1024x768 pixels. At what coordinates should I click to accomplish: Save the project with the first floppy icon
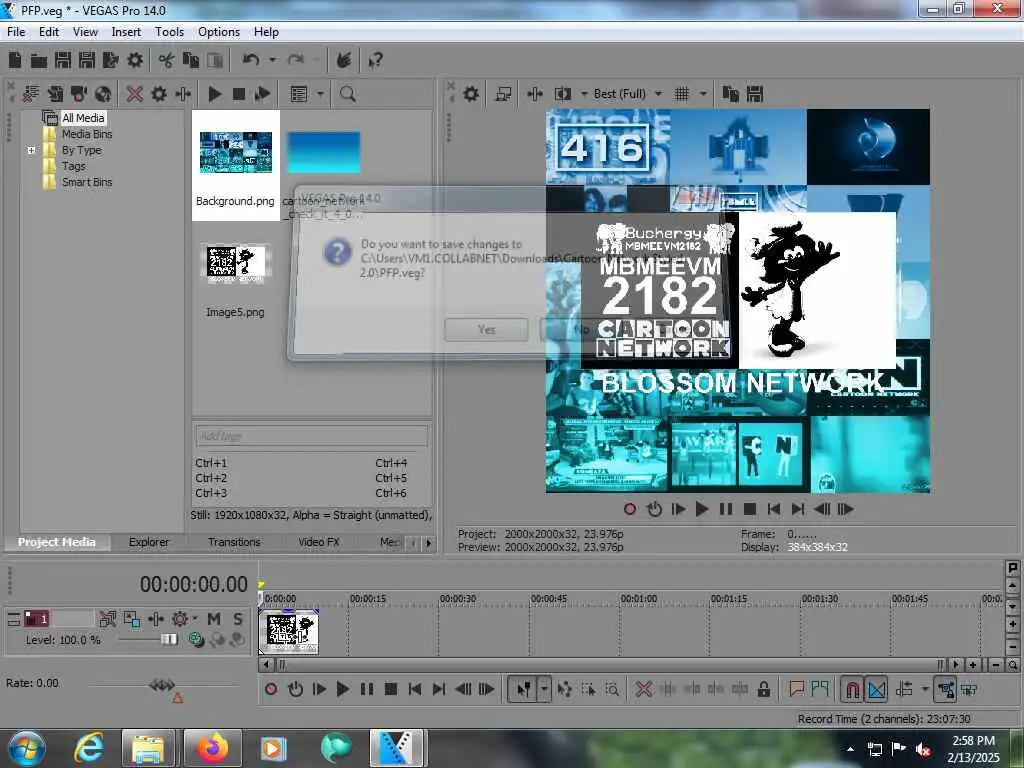(63, 60)
